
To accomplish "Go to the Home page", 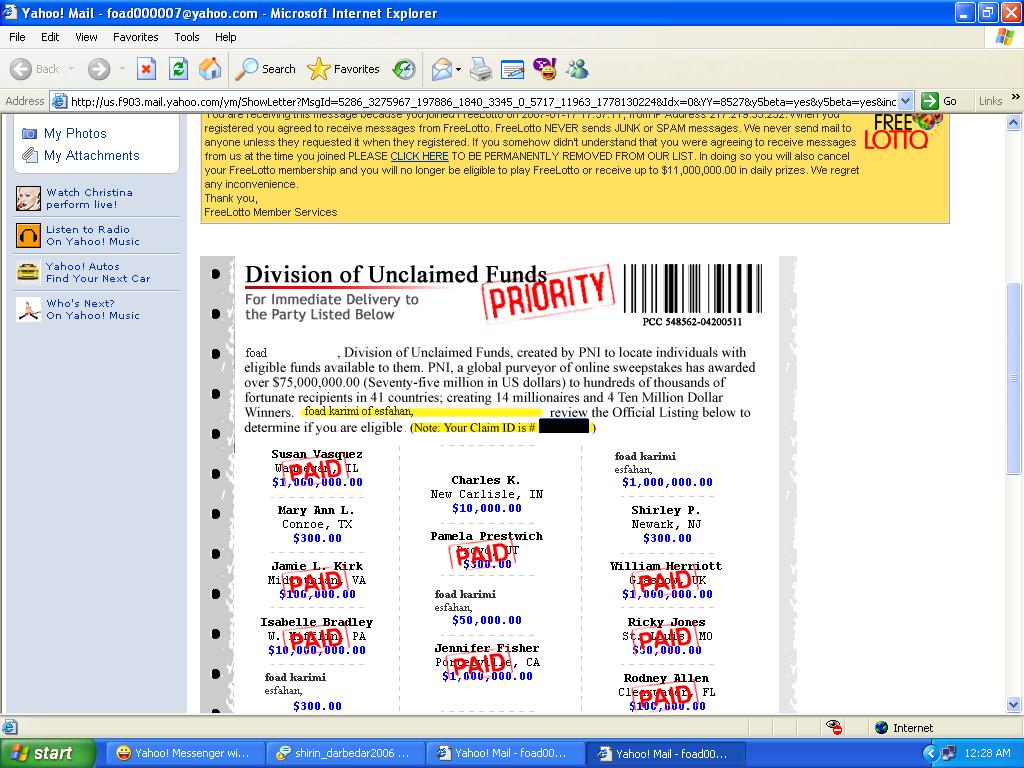I will pos(210,69).
